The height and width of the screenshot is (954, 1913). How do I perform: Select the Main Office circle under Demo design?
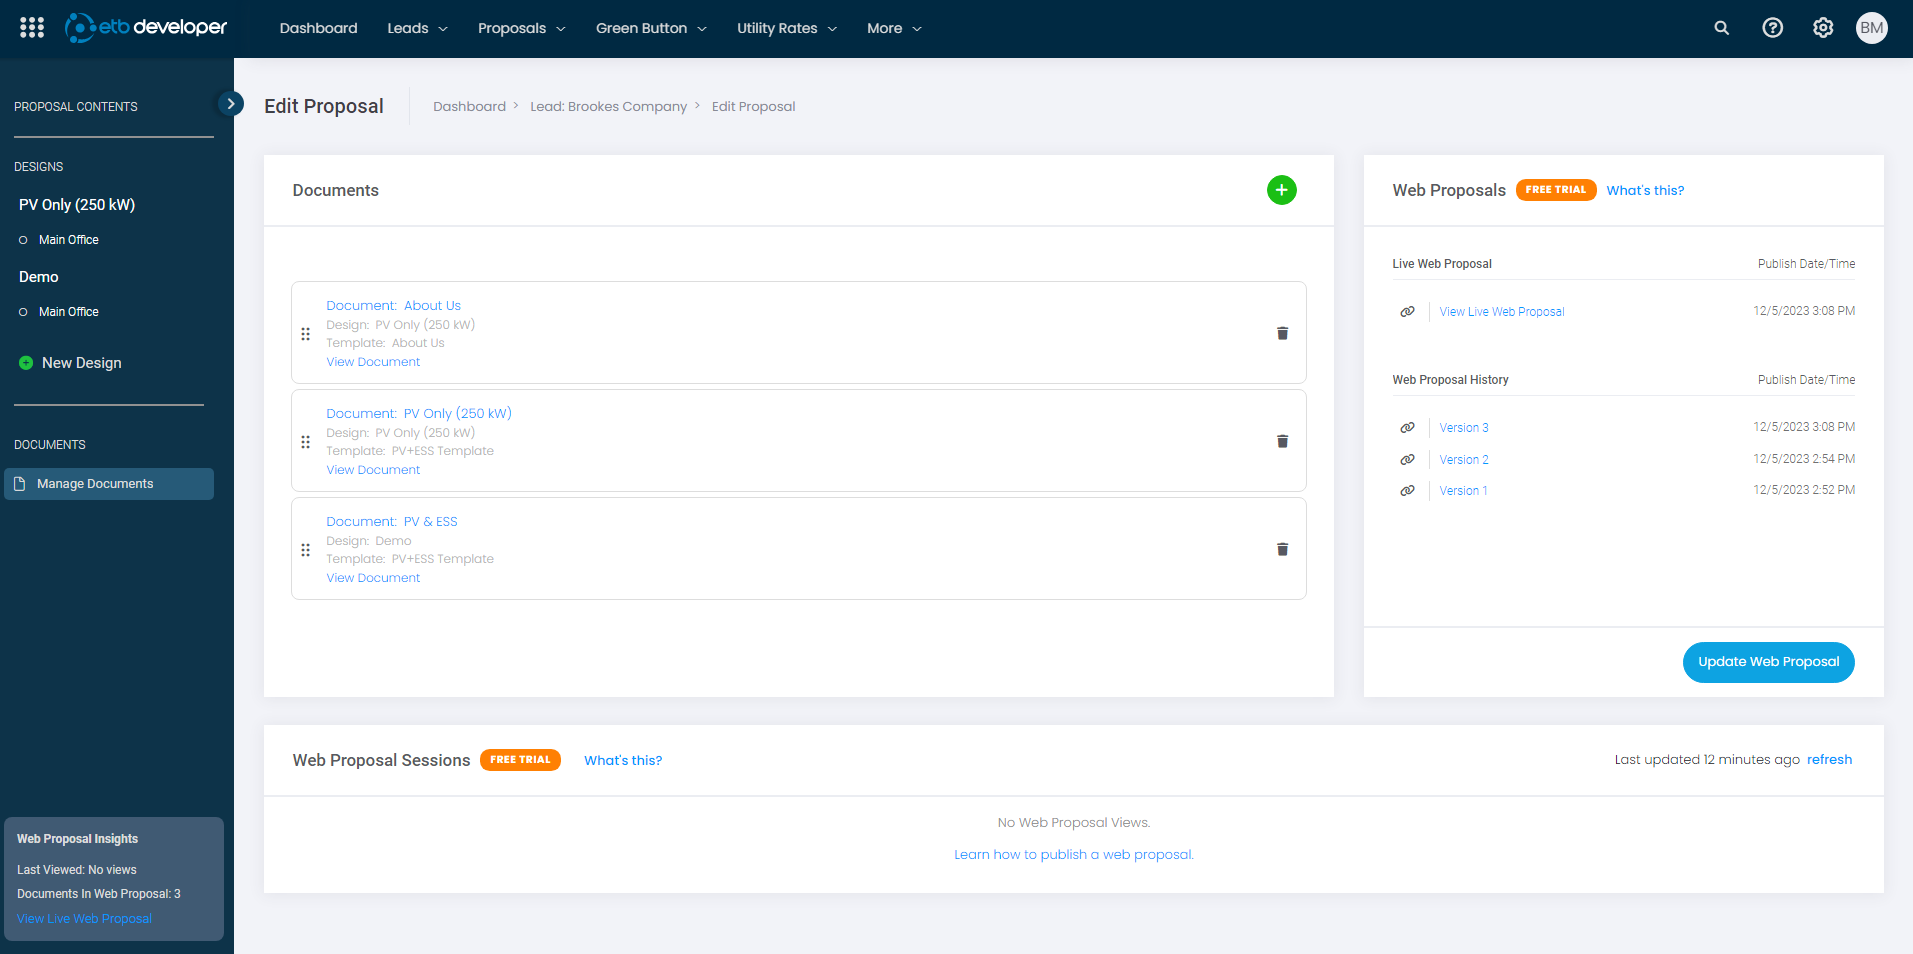[24, 311]
